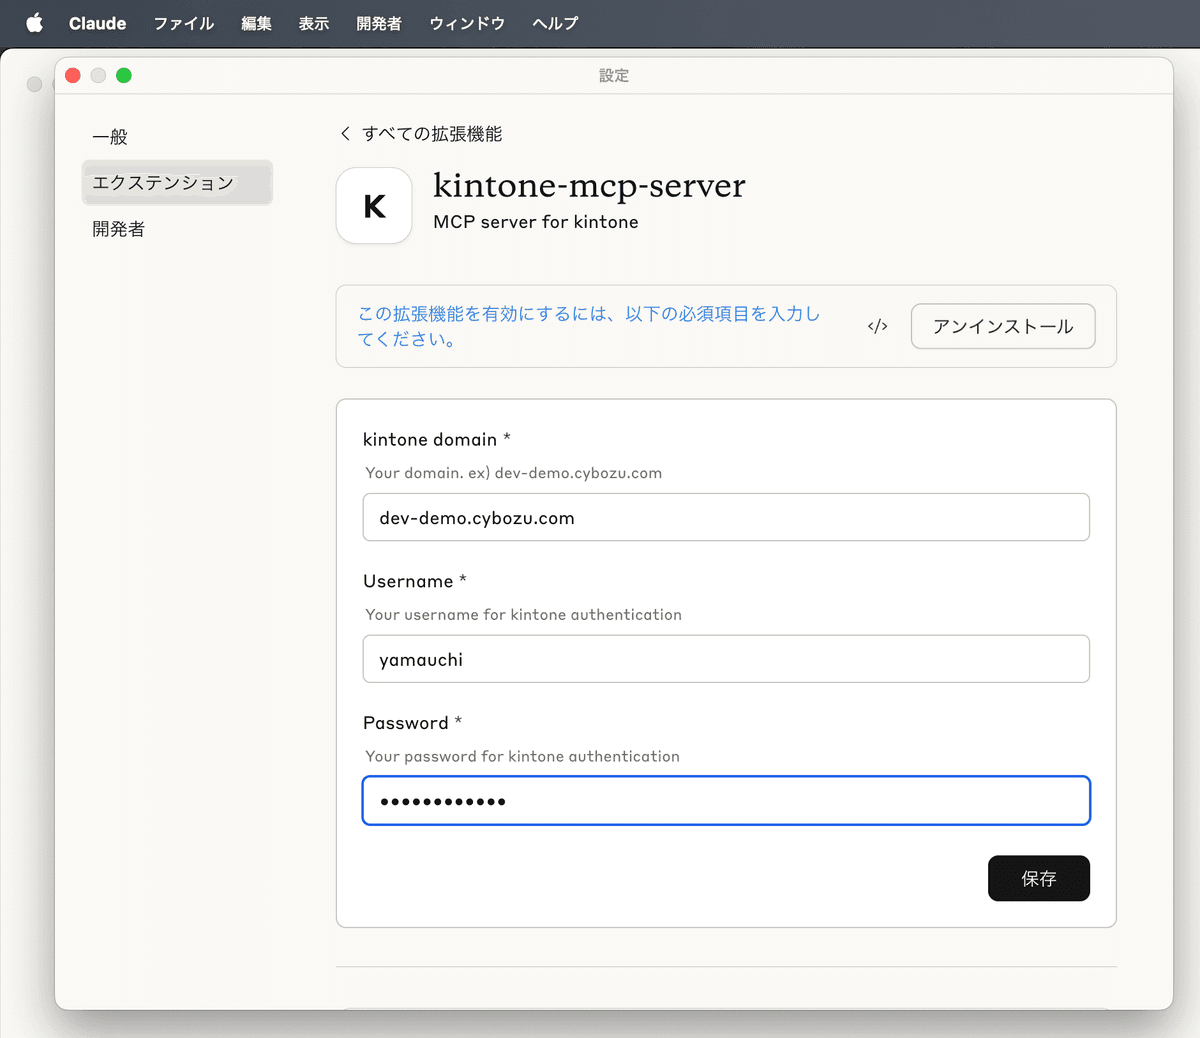This screenshot has width=1200, height=1038.
Task: Click the kintone-mcp-server title text
Action: (589, 186)
